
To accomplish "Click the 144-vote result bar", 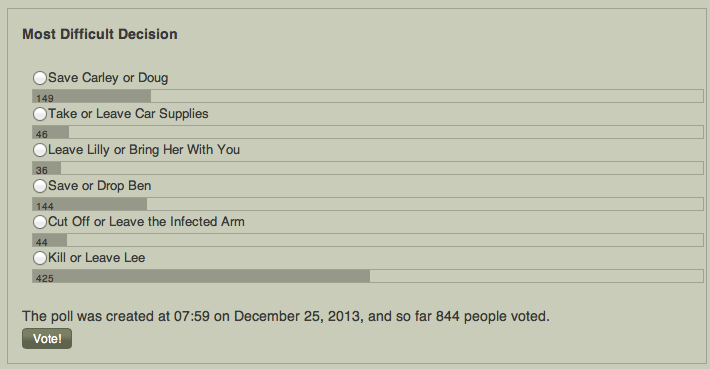I will point(368,204).
